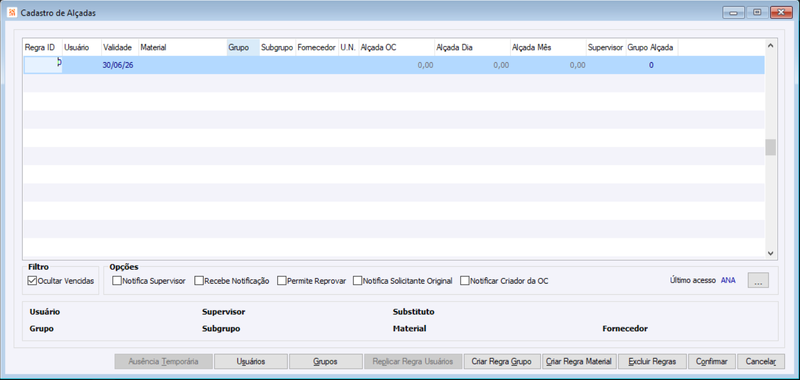Check the Permite Reprovar option

click(x=282, y=281)
